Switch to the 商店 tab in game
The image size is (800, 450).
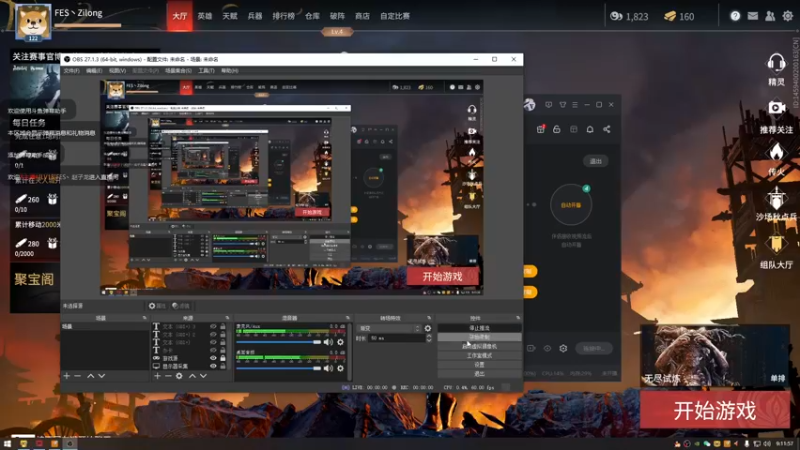[362, 16]
